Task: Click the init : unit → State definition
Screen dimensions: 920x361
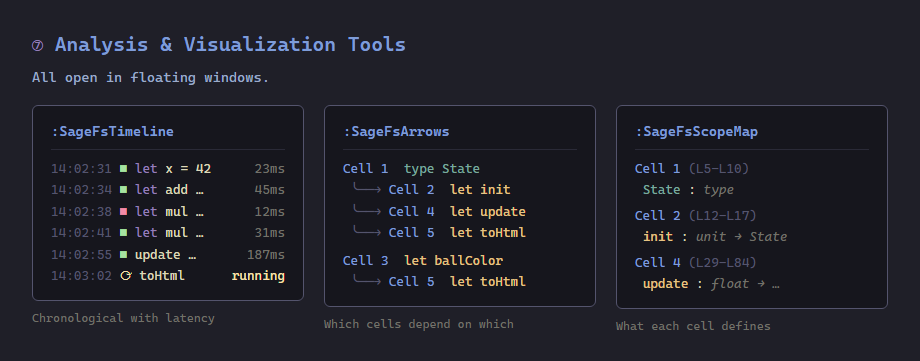Action: pyautogui.click(x=715, y=237)
